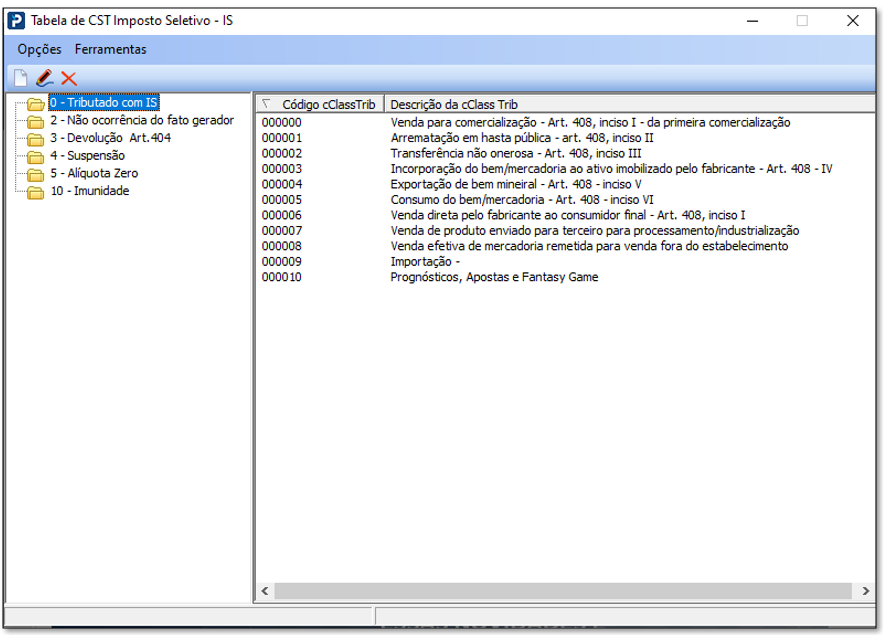Click folder icon beside Alíquota Zero
The image size is (883, 635).
click(36, 175)
